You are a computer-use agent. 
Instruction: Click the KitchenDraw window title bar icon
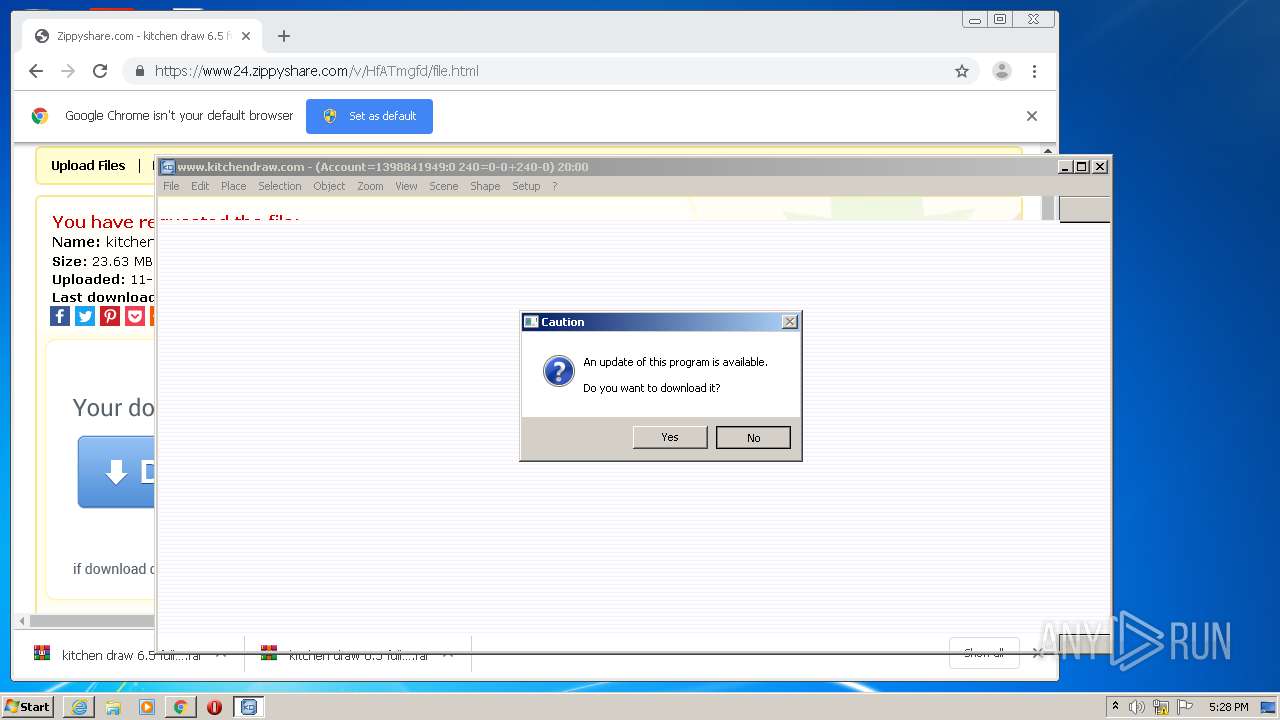pos(168,167)
